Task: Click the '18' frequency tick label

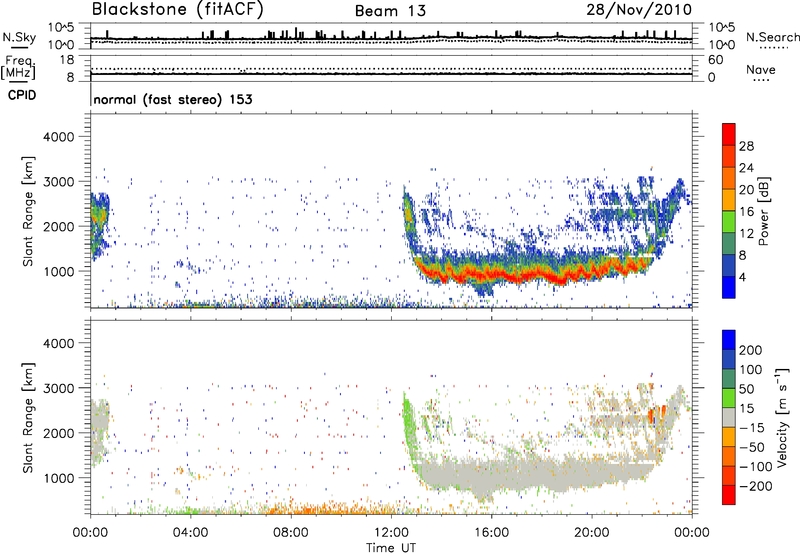Action: click(66, 60)
